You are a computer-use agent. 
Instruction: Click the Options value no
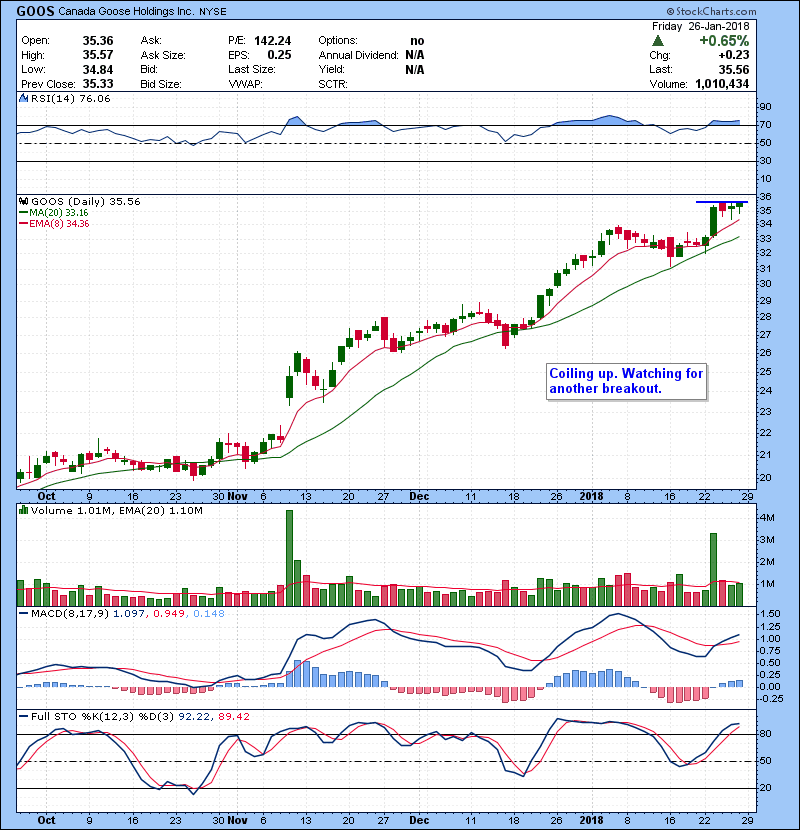tap(417, 41)
